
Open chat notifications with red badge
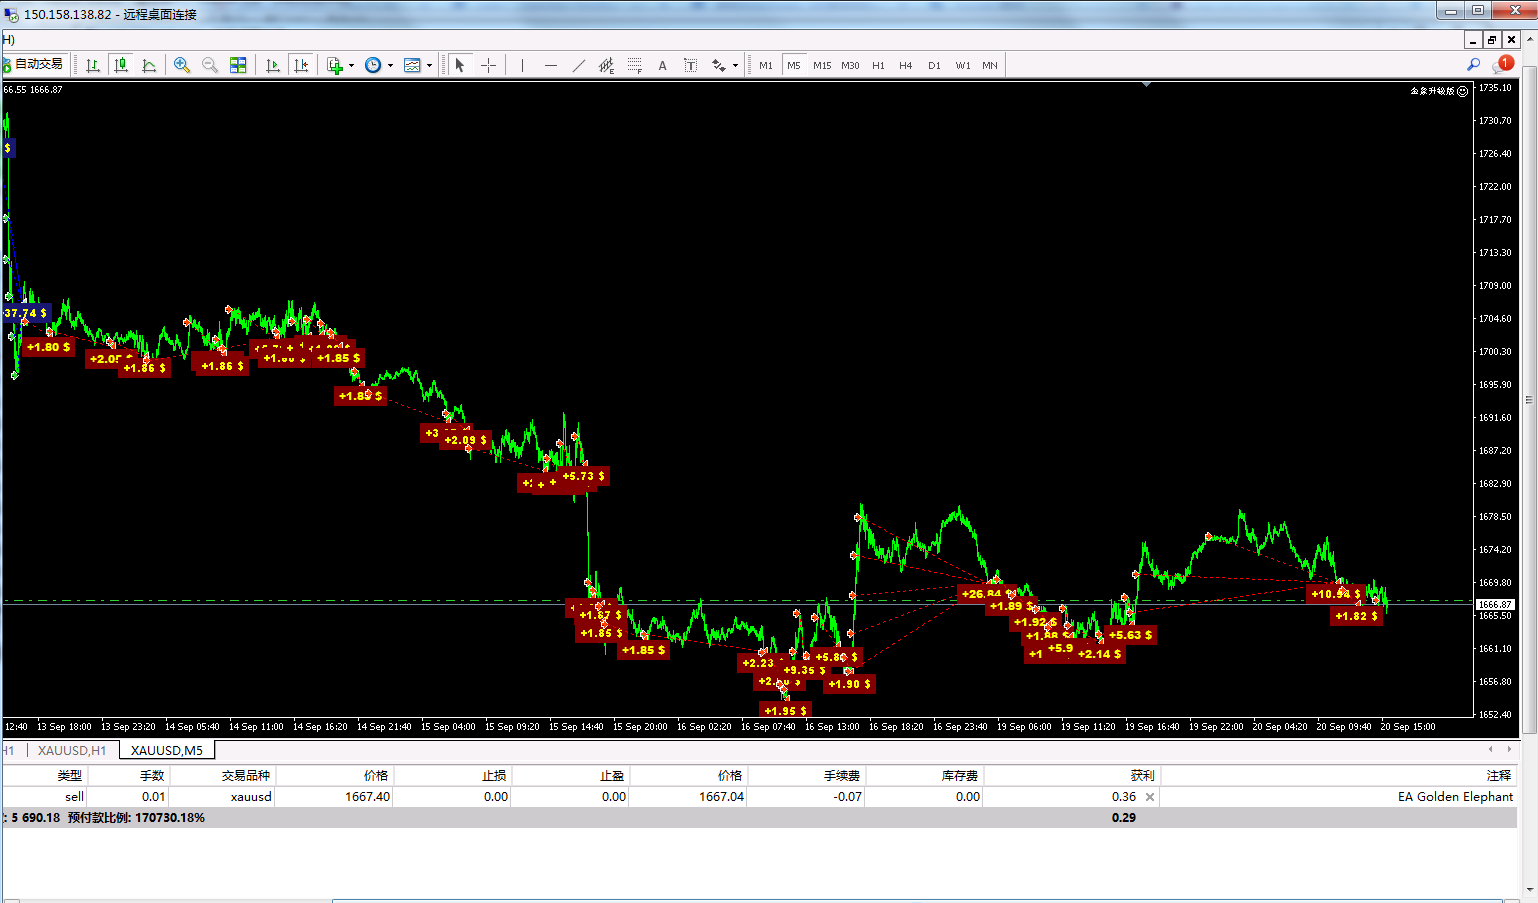click(1503, 65)
